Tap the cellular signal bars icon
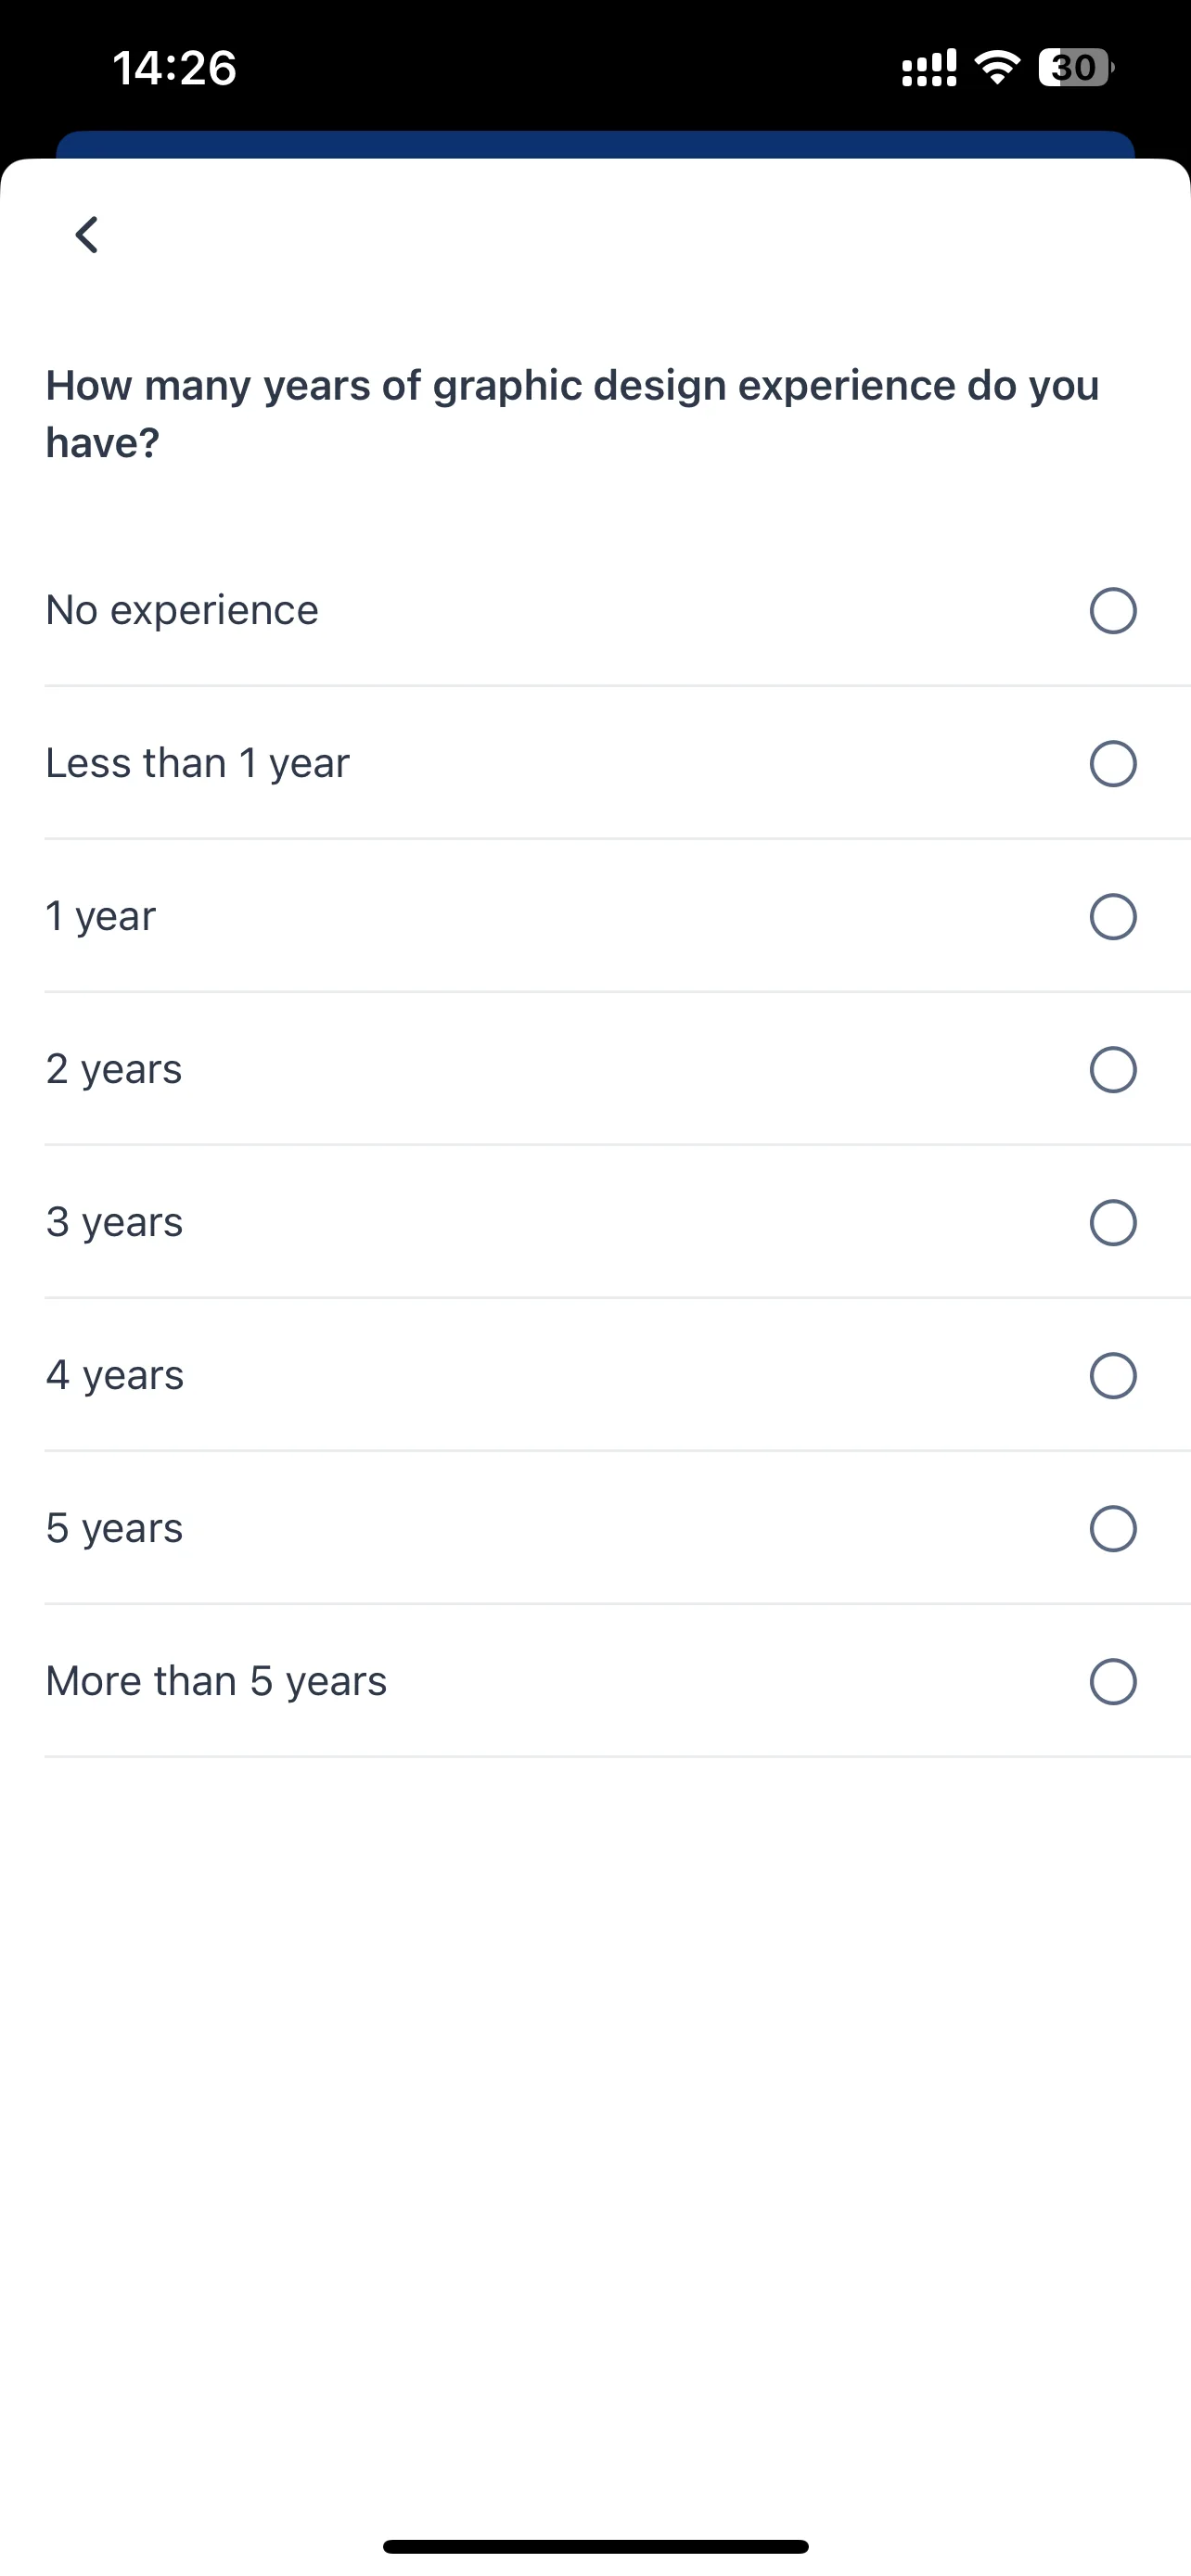The height and width of the screenshot is (2576, 1191). 929,68
